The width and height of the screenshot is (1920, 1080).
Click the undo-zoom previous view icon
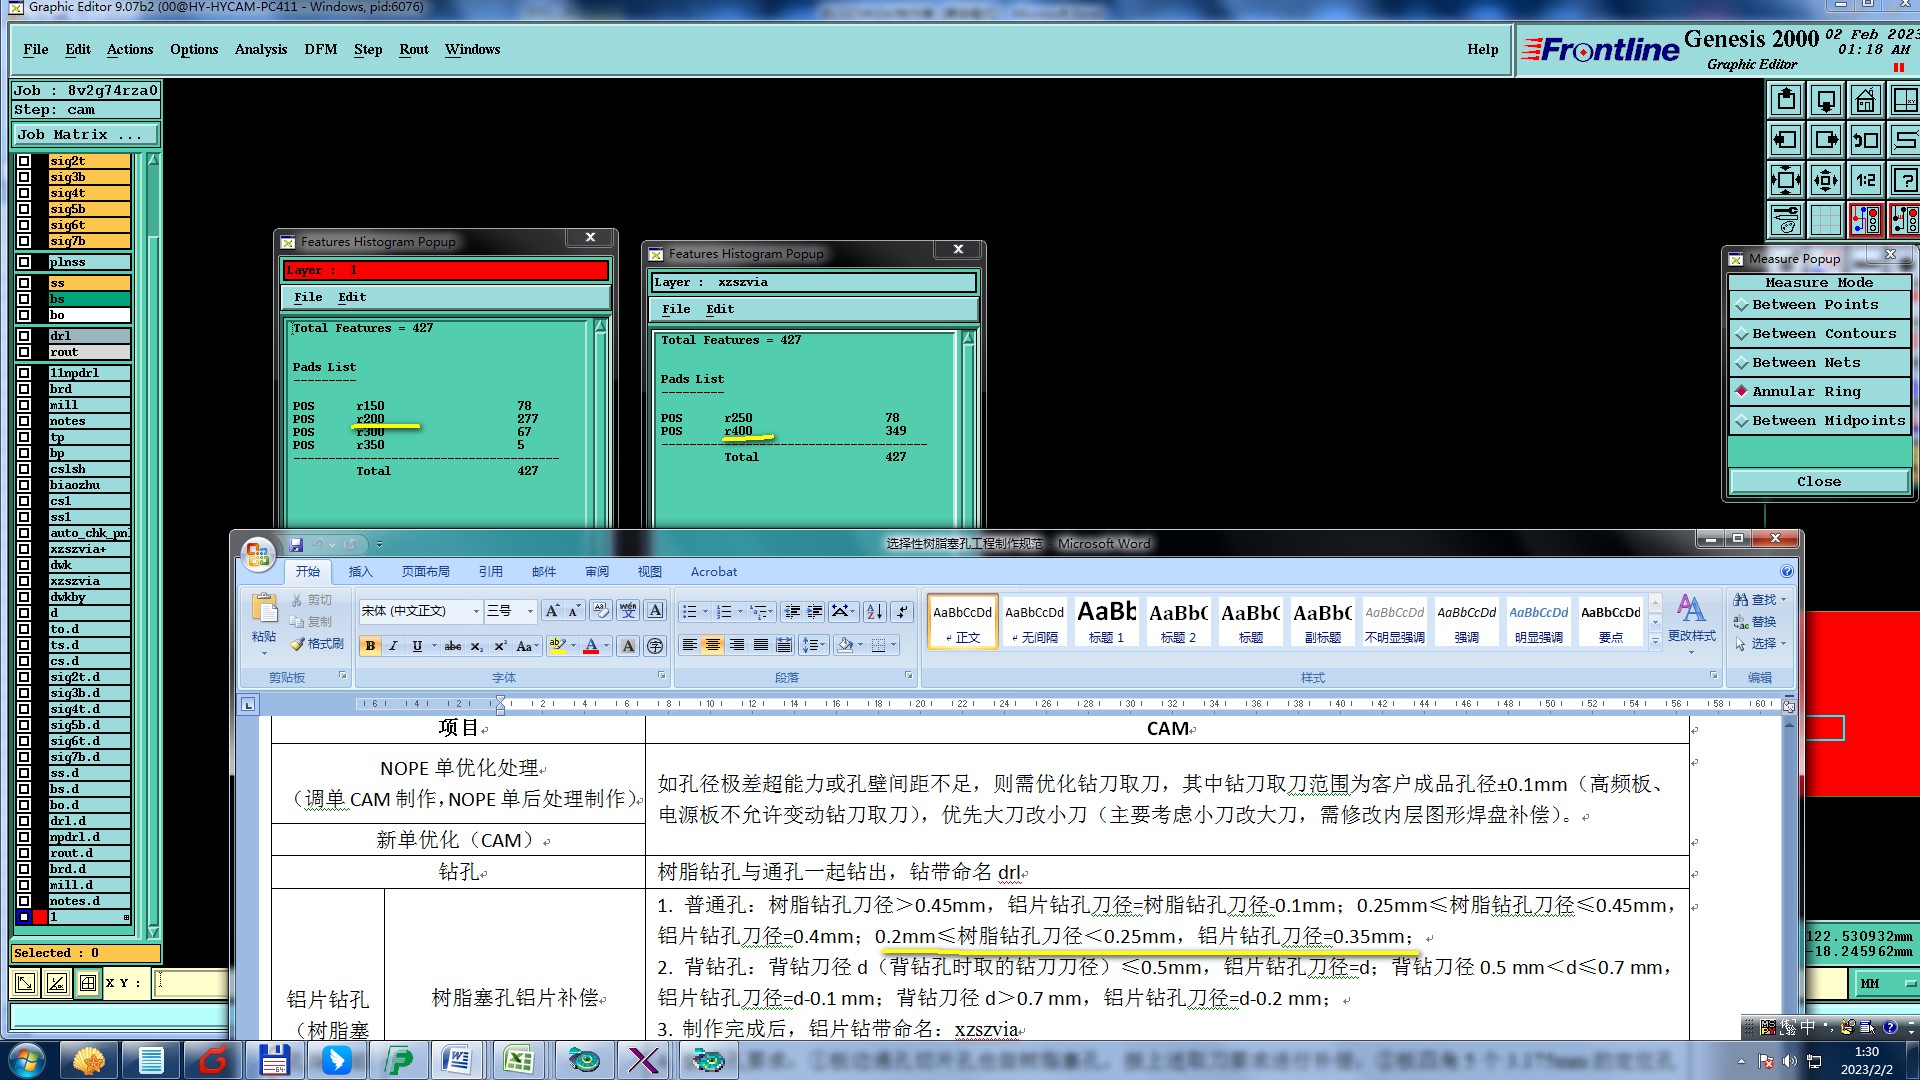click(x=1865, y=141)
